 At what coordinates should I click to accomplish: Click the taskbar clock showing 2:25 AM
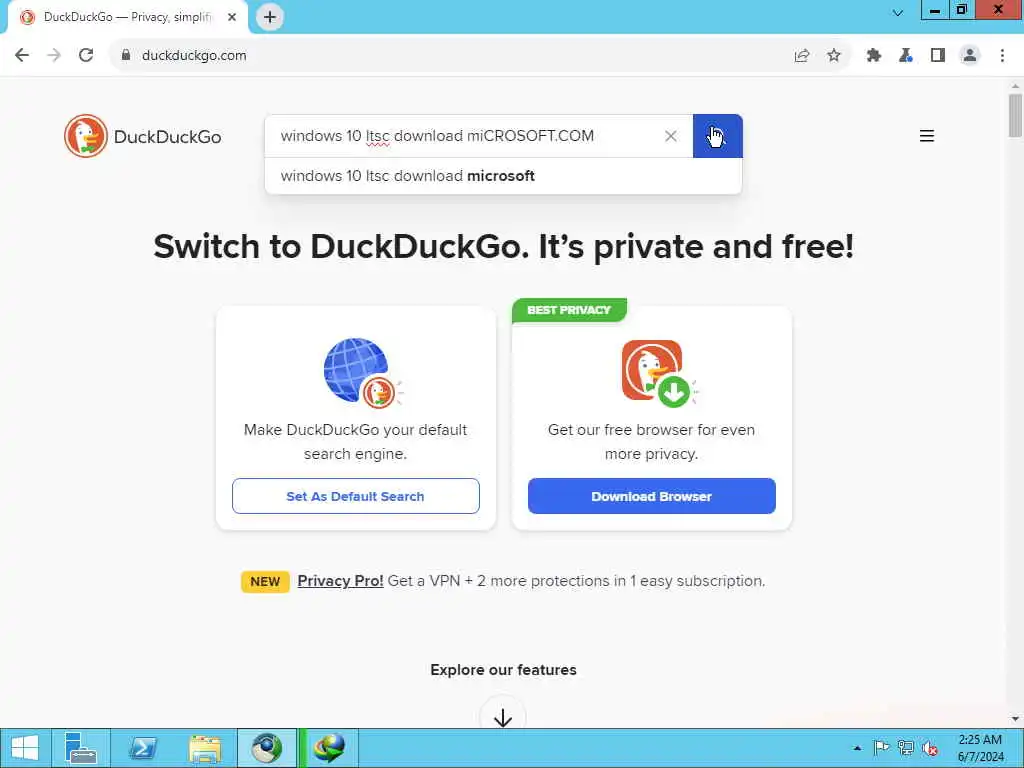pos(980,748)
